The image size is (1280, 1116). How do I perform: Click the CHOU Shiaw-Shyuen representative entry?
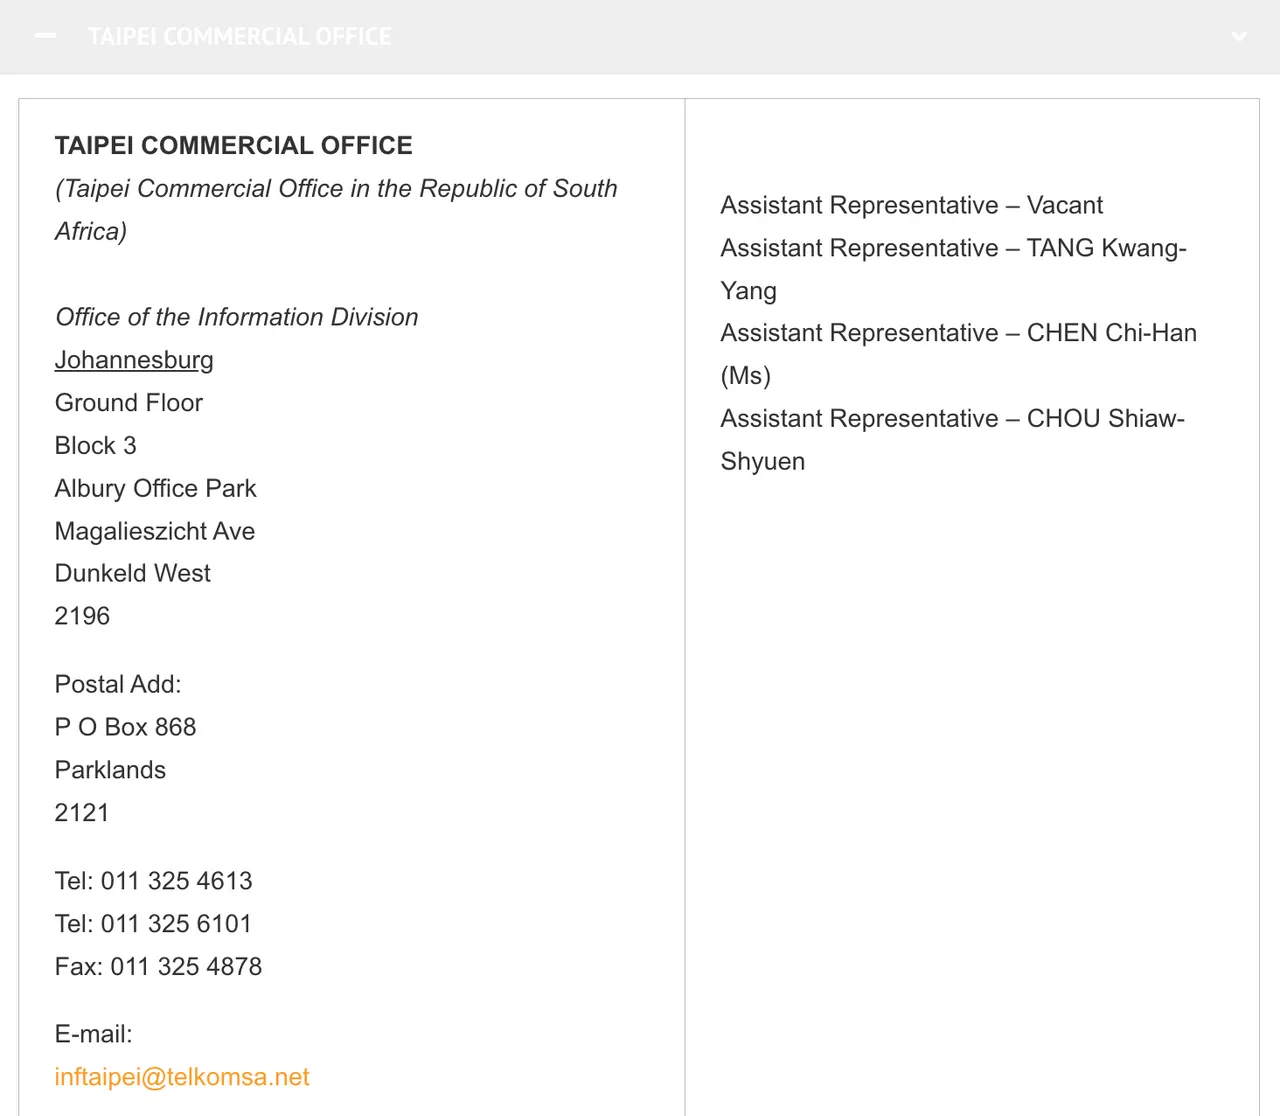pos(952,419)
